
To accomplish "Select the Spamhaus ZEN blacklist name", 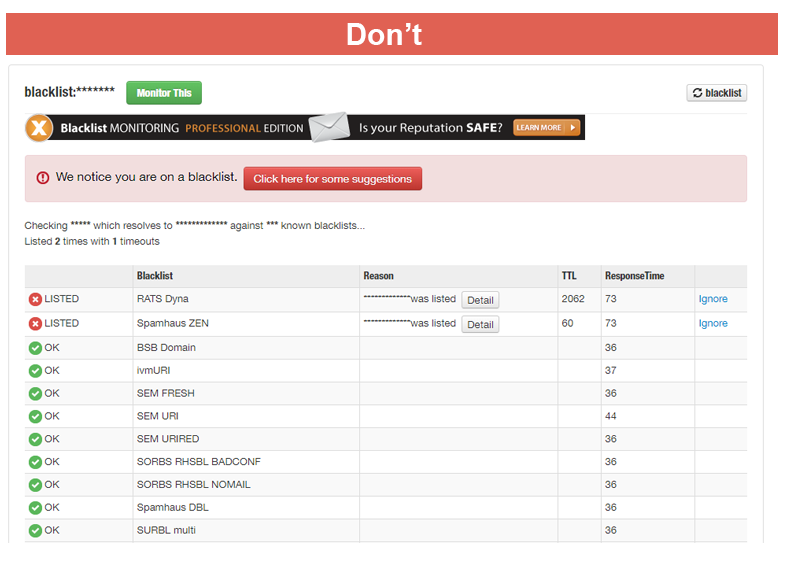I will 173,323.
